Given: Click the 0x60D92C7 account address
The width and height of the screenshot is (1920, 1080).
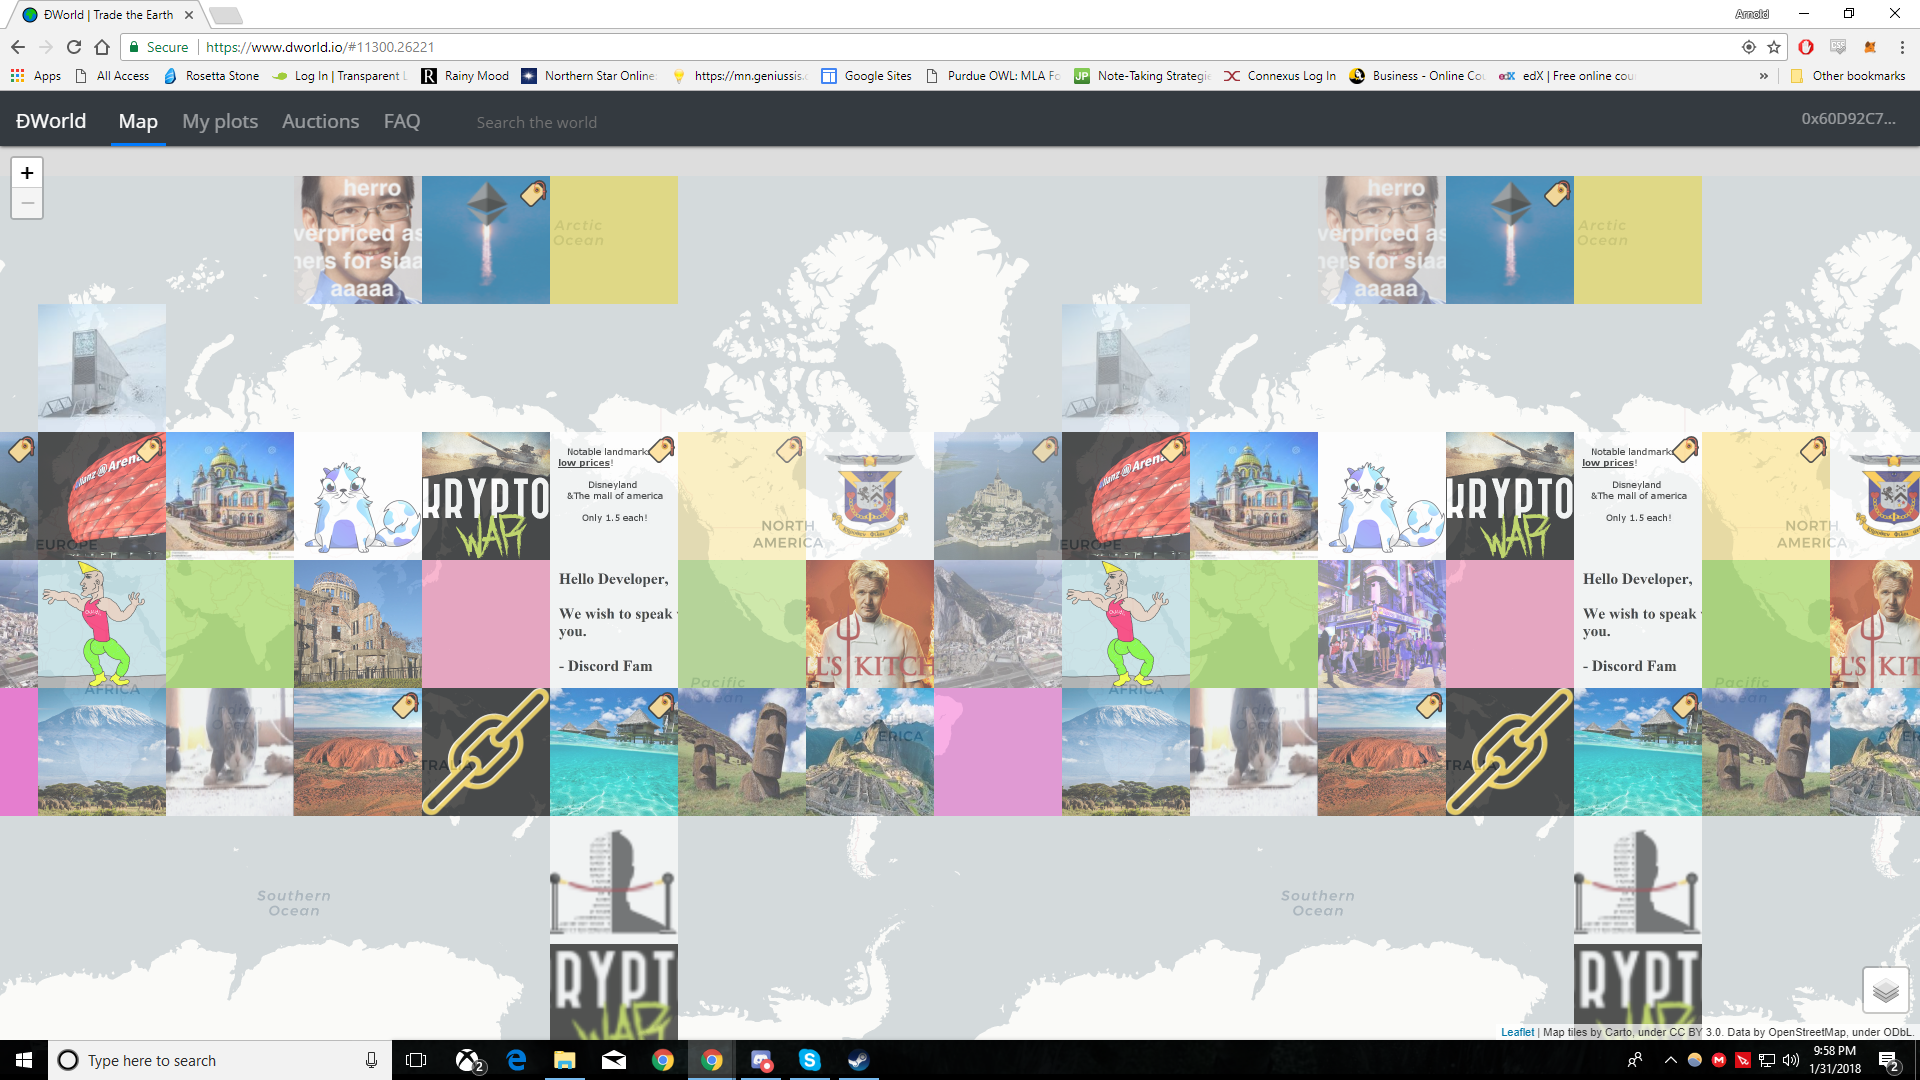Looking at the screenshot, I should (x=1848, y=119).
